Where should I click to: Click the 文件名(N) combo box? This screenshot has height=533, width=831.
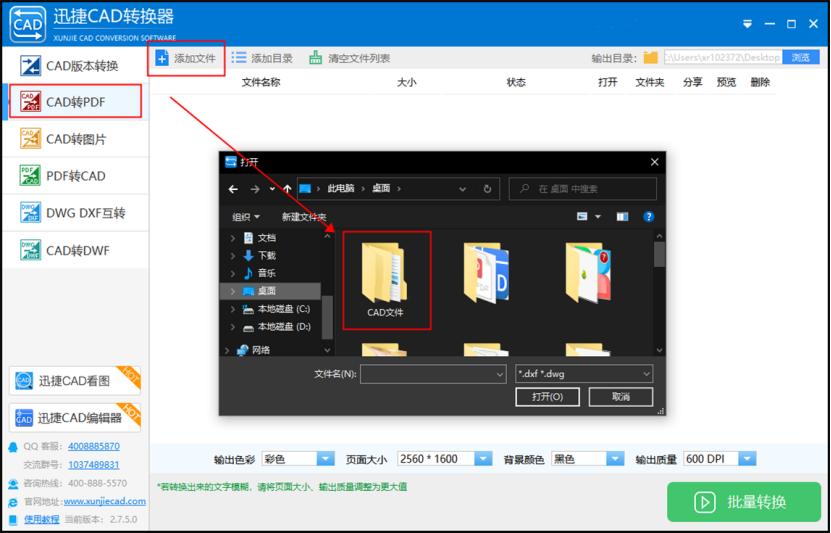tap(433, 374)
